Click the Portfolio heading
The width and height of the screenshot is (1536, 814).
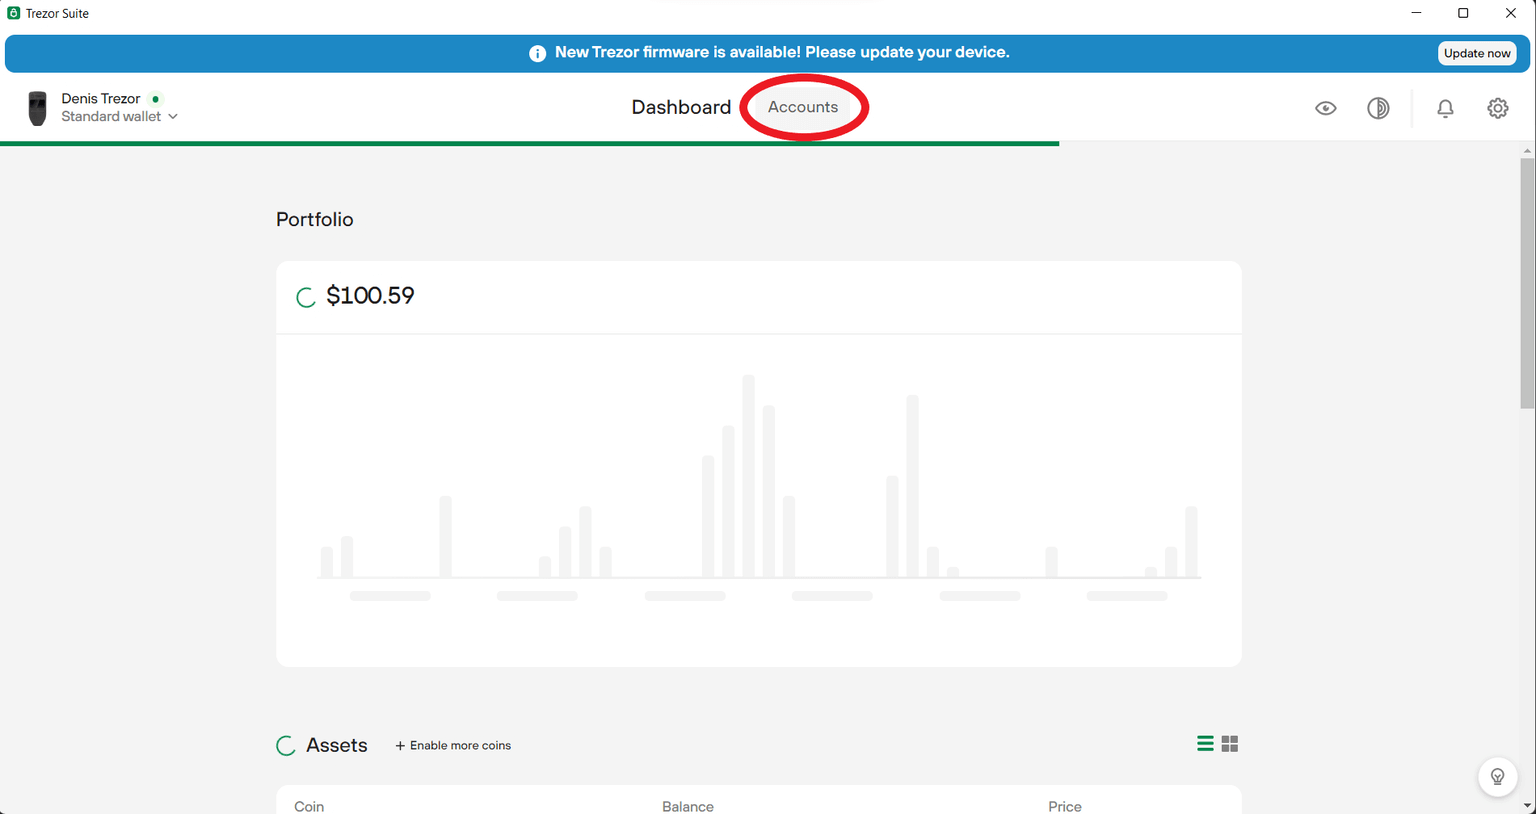(314, 219)
